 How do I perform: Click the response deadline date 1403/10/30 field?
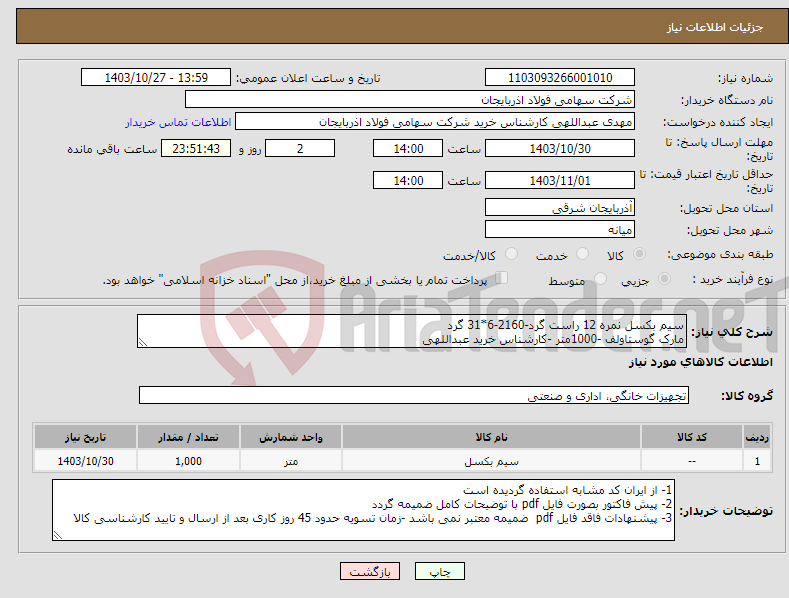click(560, 148)
